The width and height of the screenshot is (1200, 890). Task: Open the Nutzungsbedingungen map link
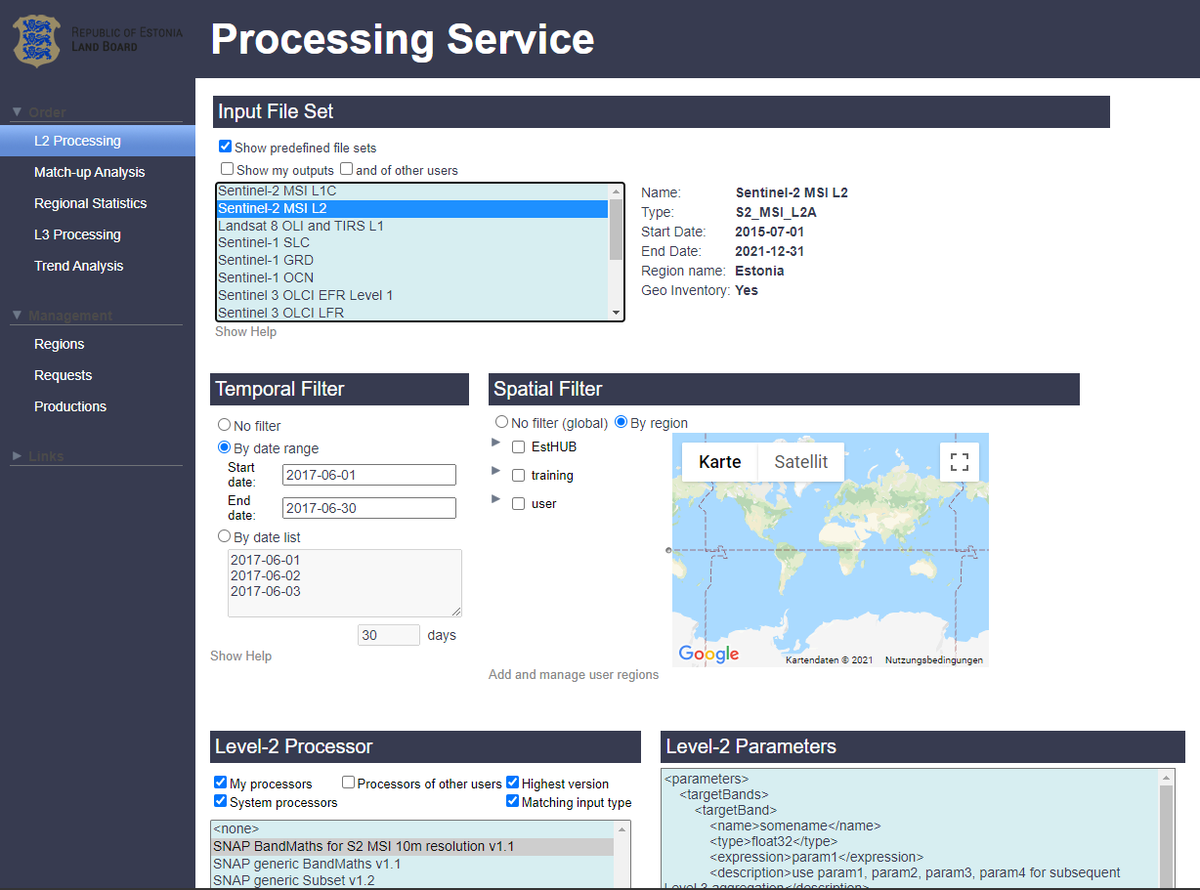tap(934, 660)
